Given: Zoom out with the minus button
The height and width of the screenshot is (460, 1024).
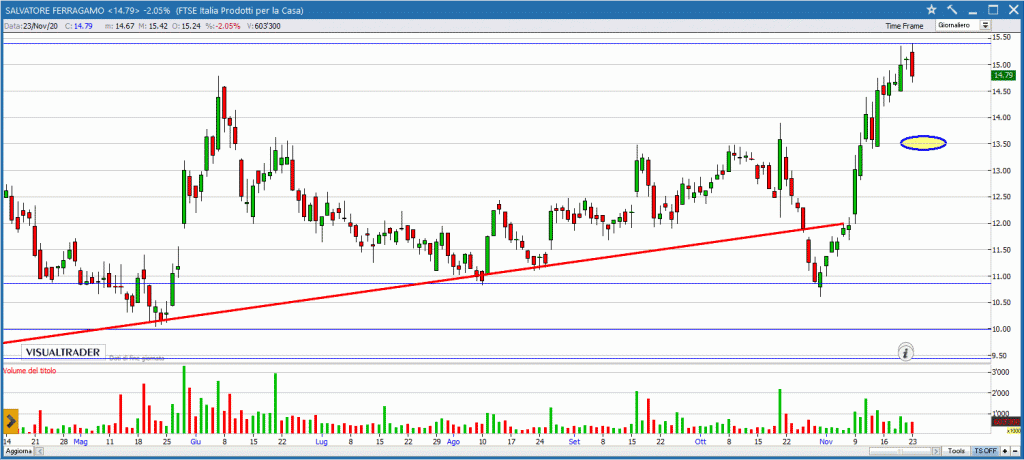Looking at the screenshot, I should (1015, 452).
